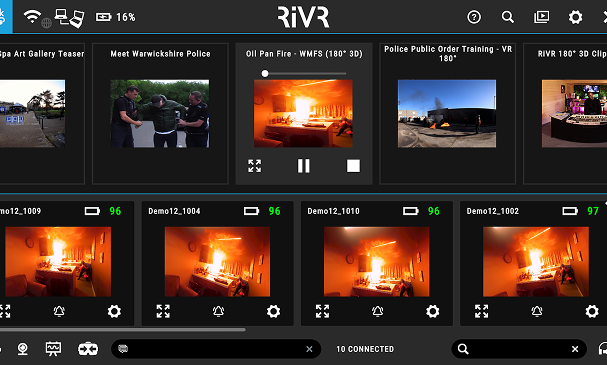607x365 pixels.
Task: Check battery icon of Demo12_1004
Action: (x=252, y=211)
